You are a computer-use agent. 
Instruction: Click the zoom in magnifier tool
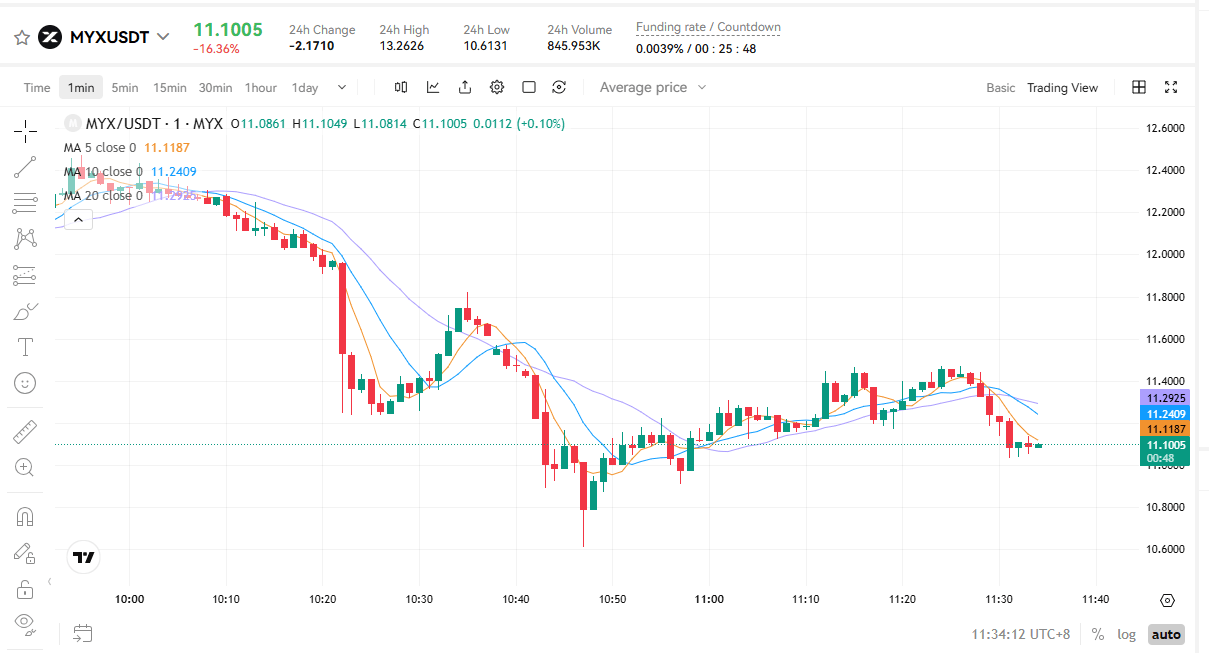[x=25, y=467]
